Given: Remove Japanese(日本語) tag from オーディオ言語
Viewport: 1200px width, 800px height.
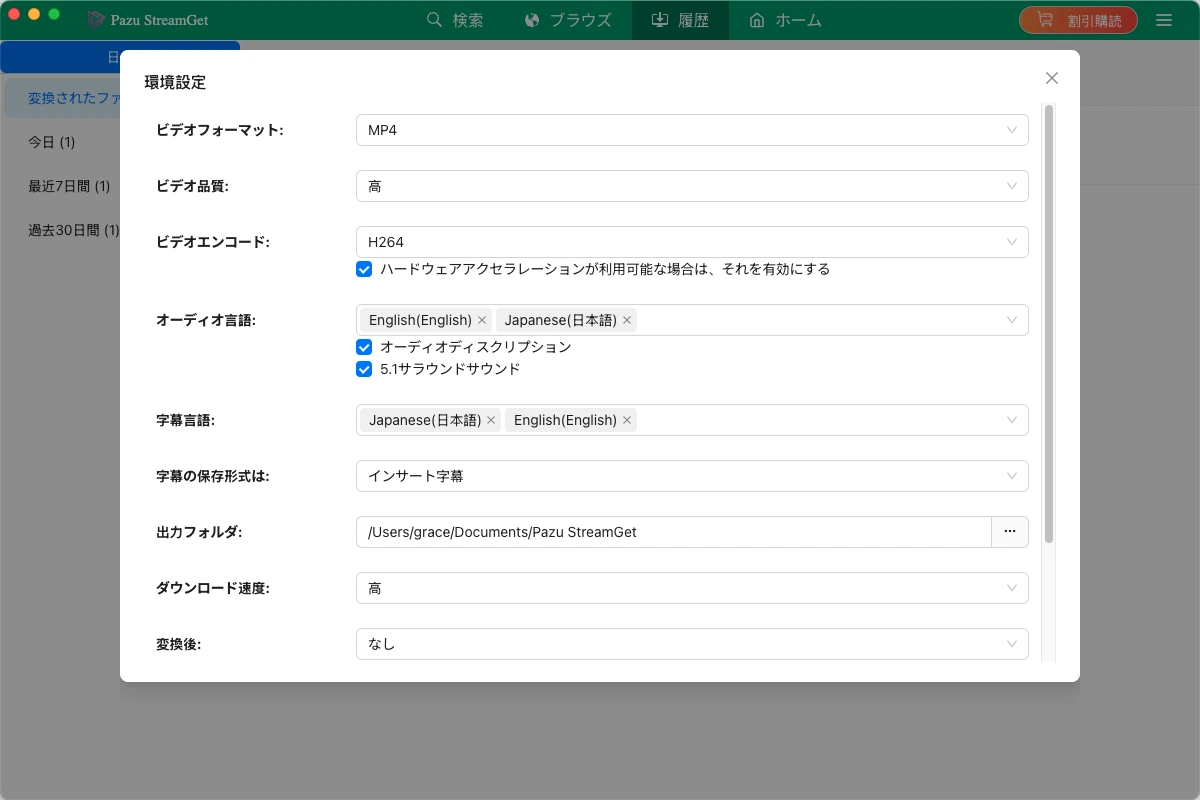Looking at the screenshot, I should pos(627,320).
